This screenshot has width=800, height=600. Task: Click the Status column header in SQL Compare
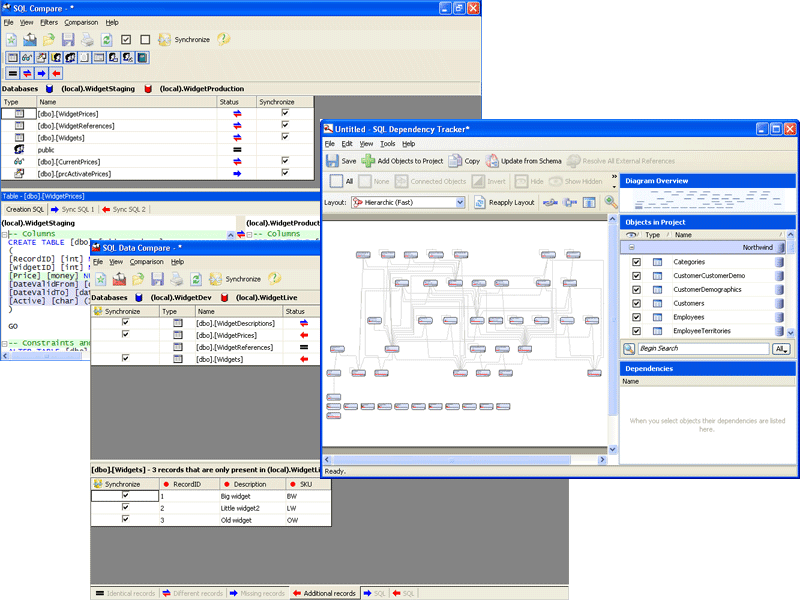tap(236, 102)
